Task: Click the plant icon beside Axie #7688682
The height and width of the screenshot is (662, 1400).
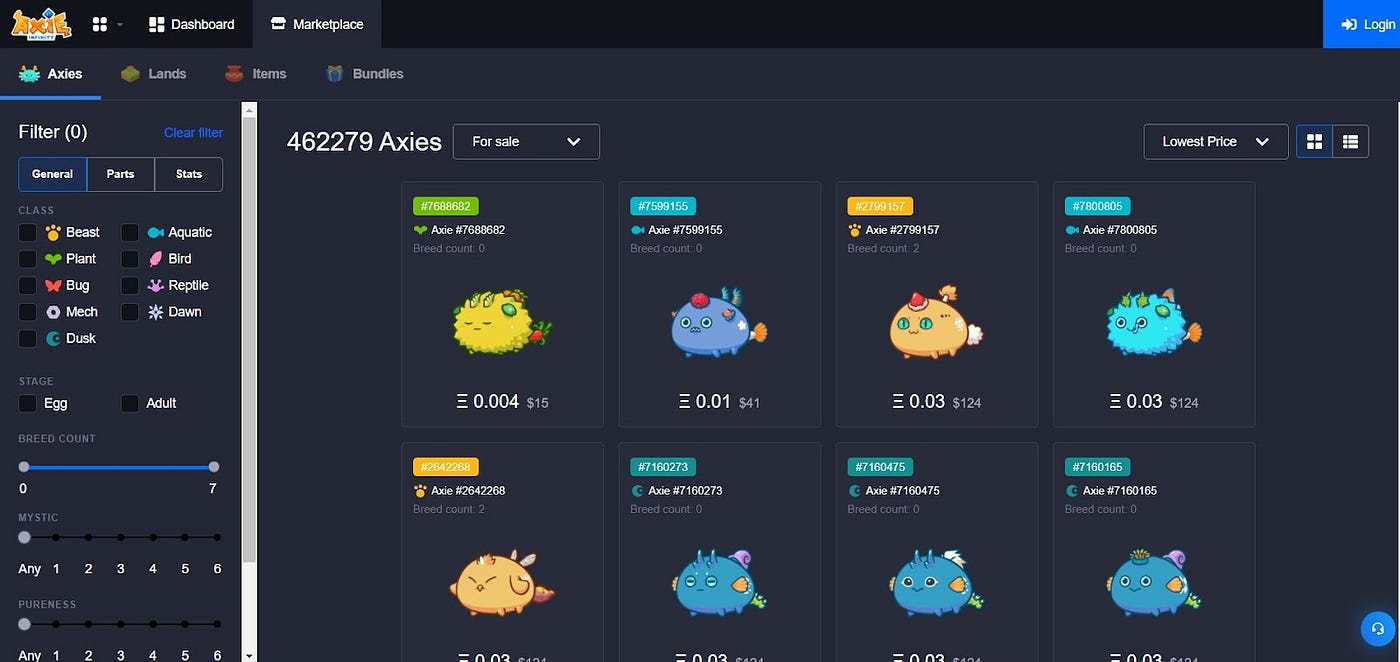Action: click(420, 230)
